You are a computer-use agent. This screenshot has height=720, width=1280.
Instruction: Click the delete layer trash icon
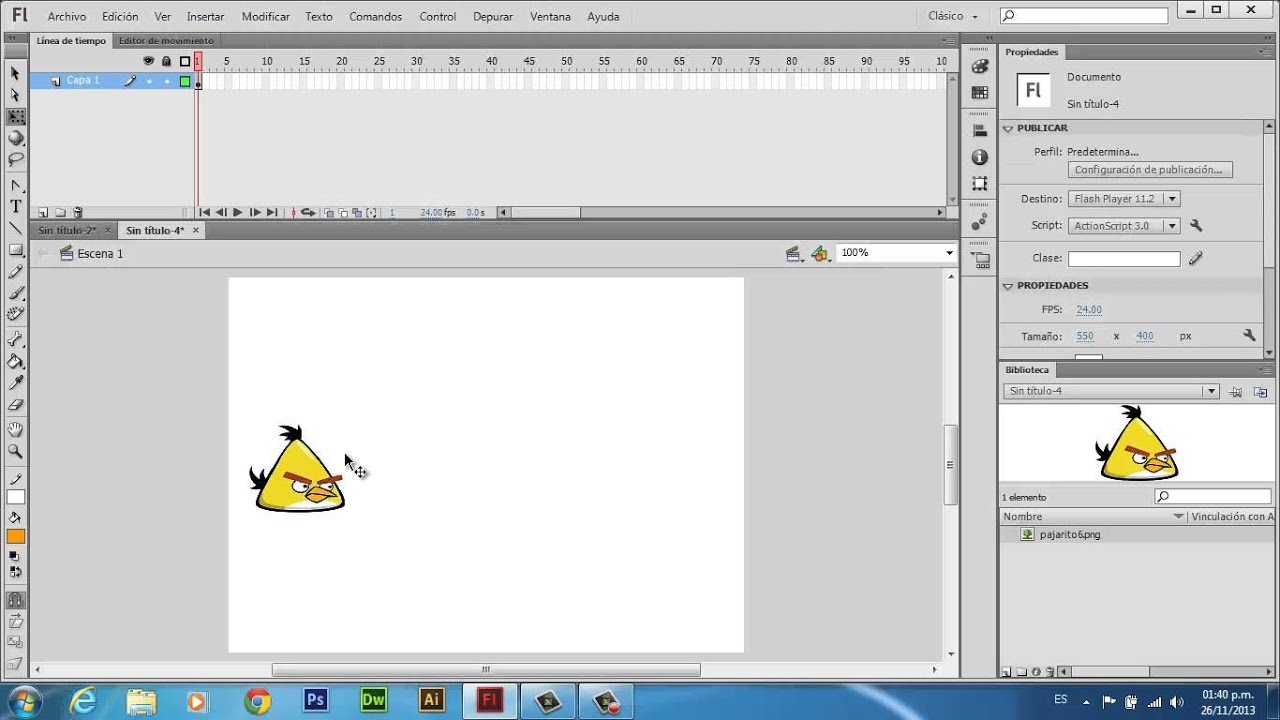click(x=78, y=213)
